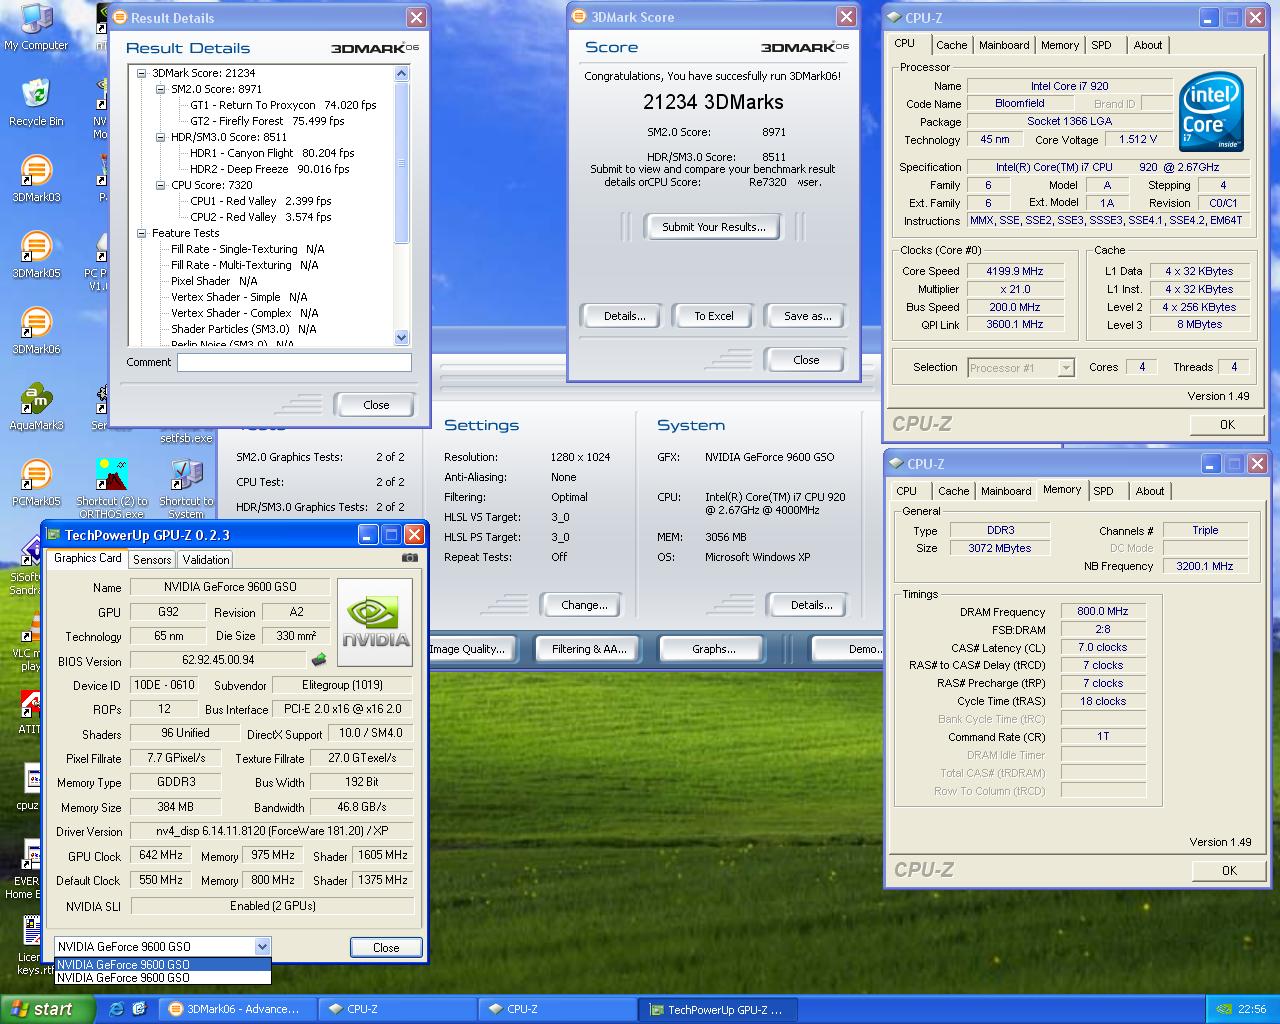Viewport: 1280px width, 1024px height.
Task: Click the To Excel button
Action: coord(714,316)
